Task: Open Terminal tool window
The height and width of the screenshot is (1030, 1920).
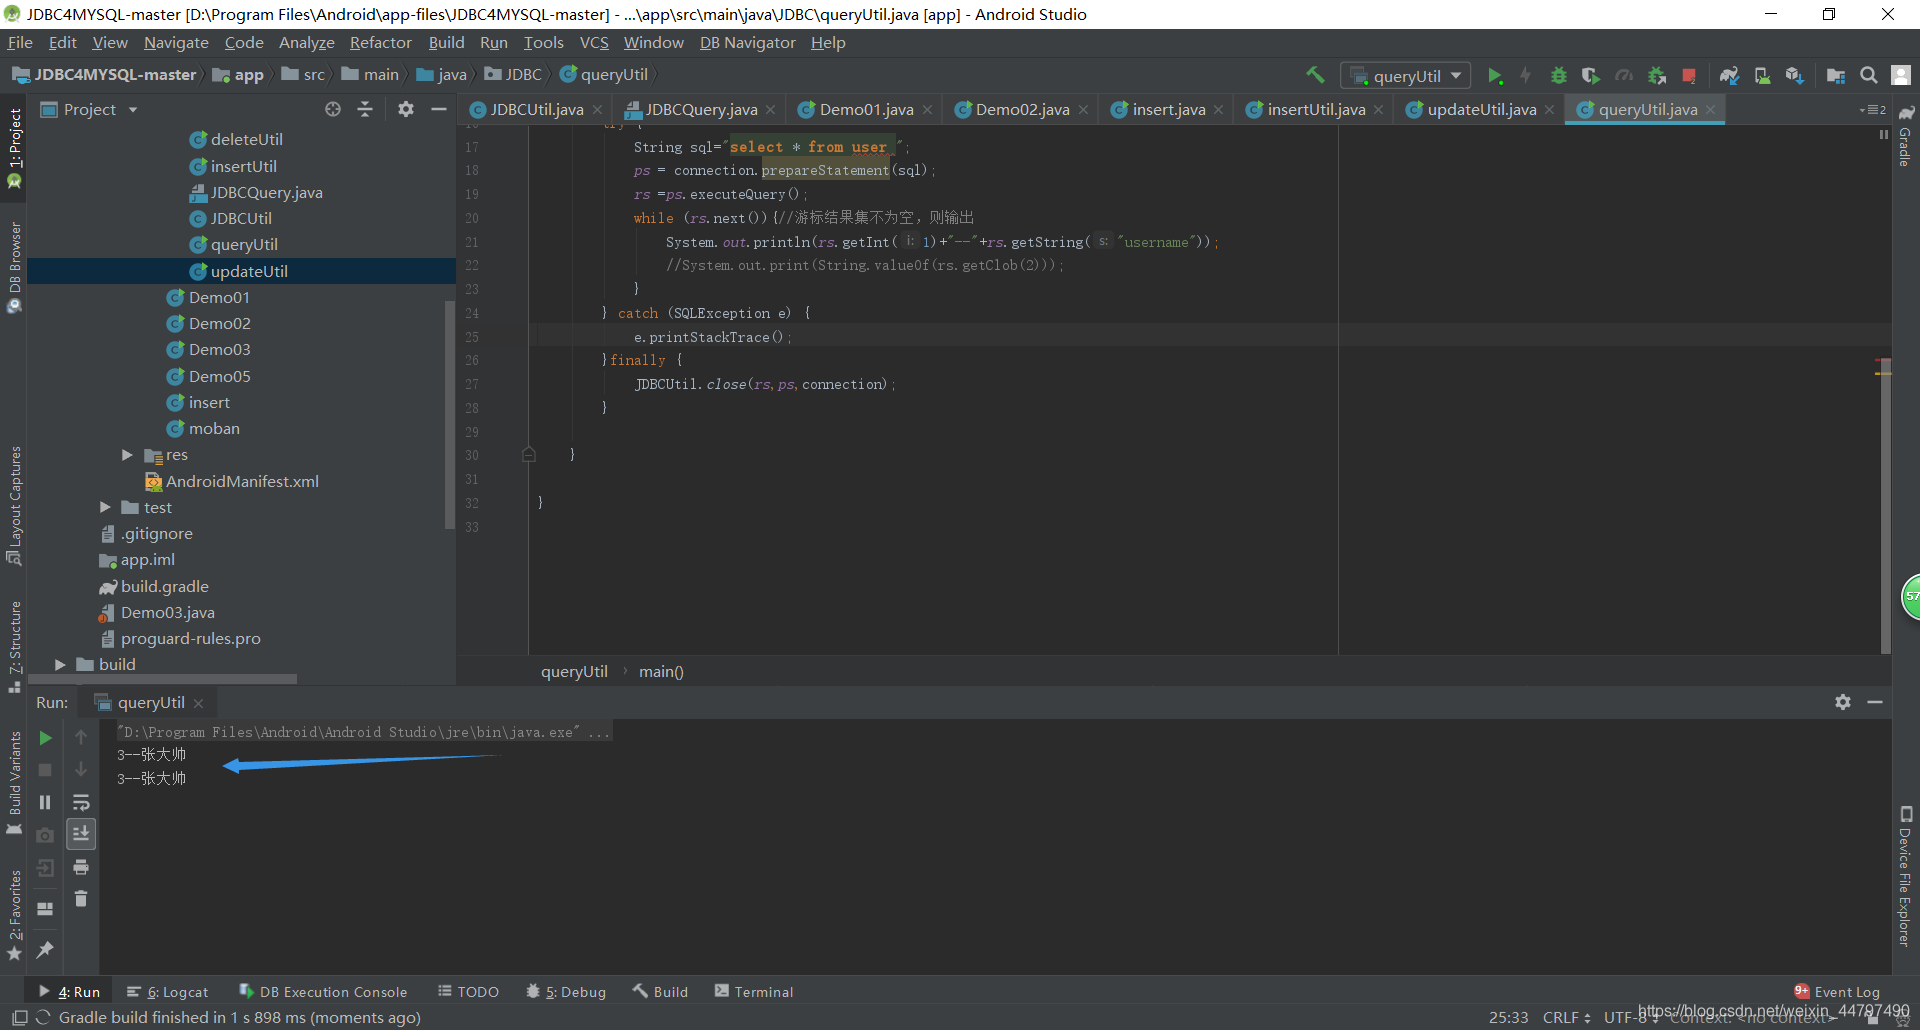Action: coord(754,992)
